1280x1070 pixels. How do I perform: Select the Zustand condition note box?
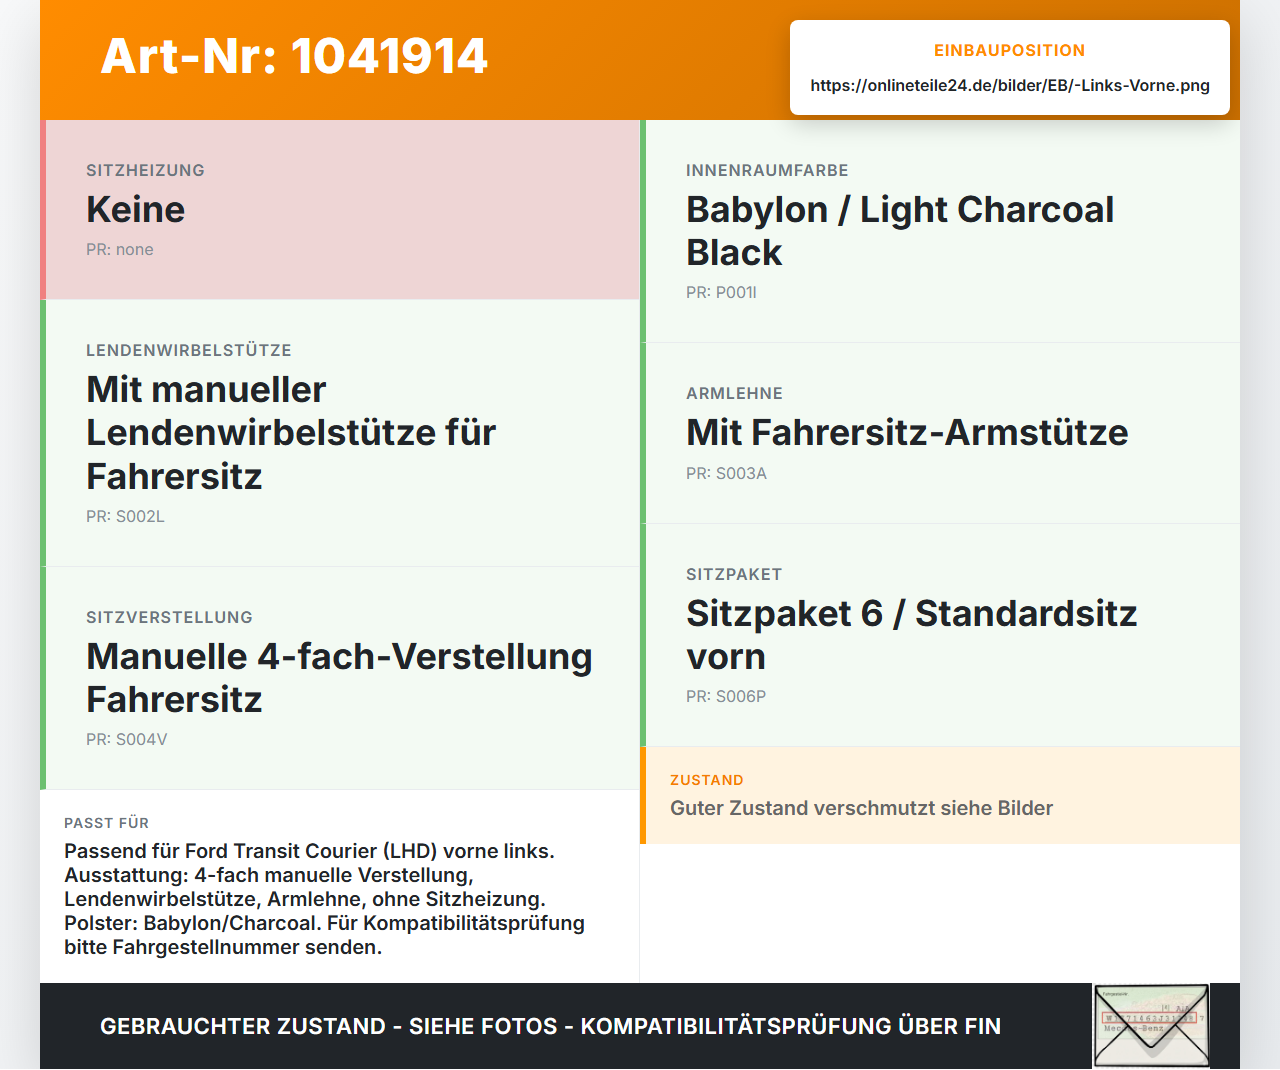click(x=940, y=795)
